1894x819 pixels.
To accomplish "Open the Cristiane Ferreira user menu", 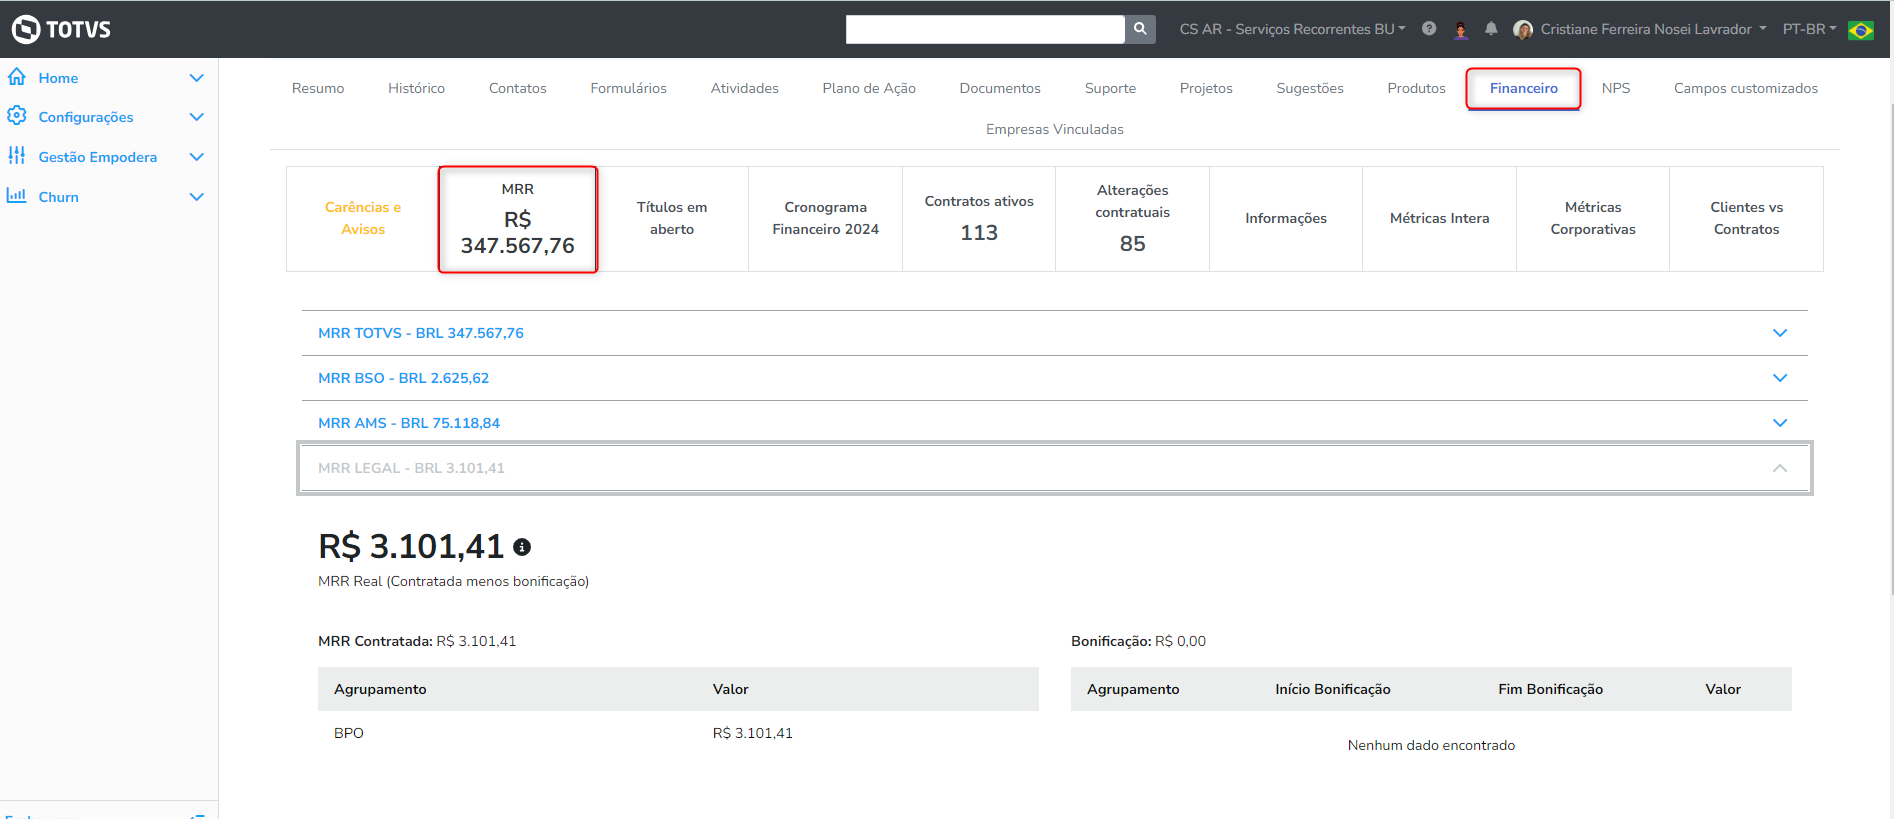I will [1653, 29].
